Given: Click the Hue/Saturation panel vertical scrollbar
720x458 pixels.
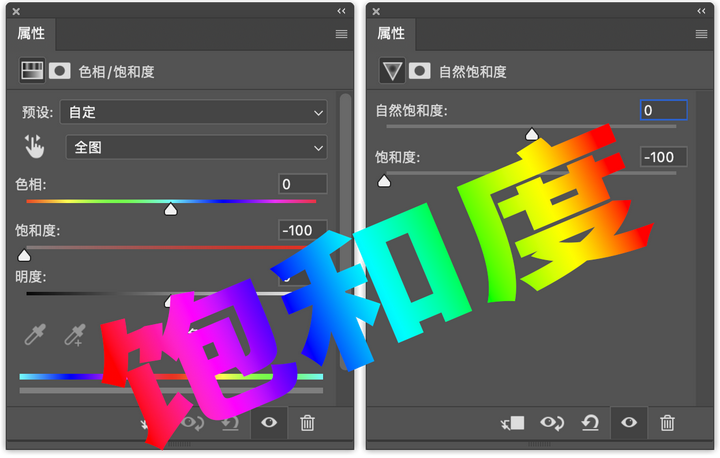Looking at the screenshot, I should 345,230.
